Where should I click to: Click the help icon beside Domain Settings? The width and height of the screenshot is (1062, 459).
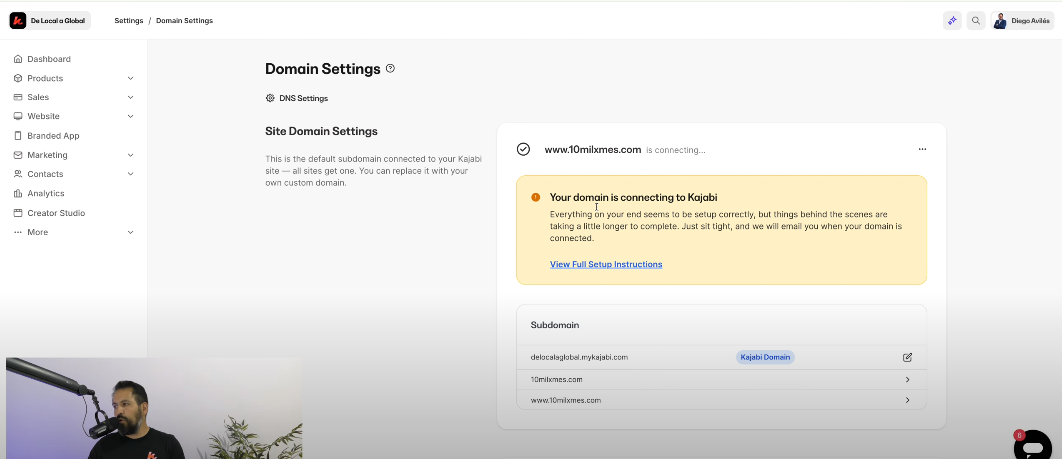(x=391, y=69)
